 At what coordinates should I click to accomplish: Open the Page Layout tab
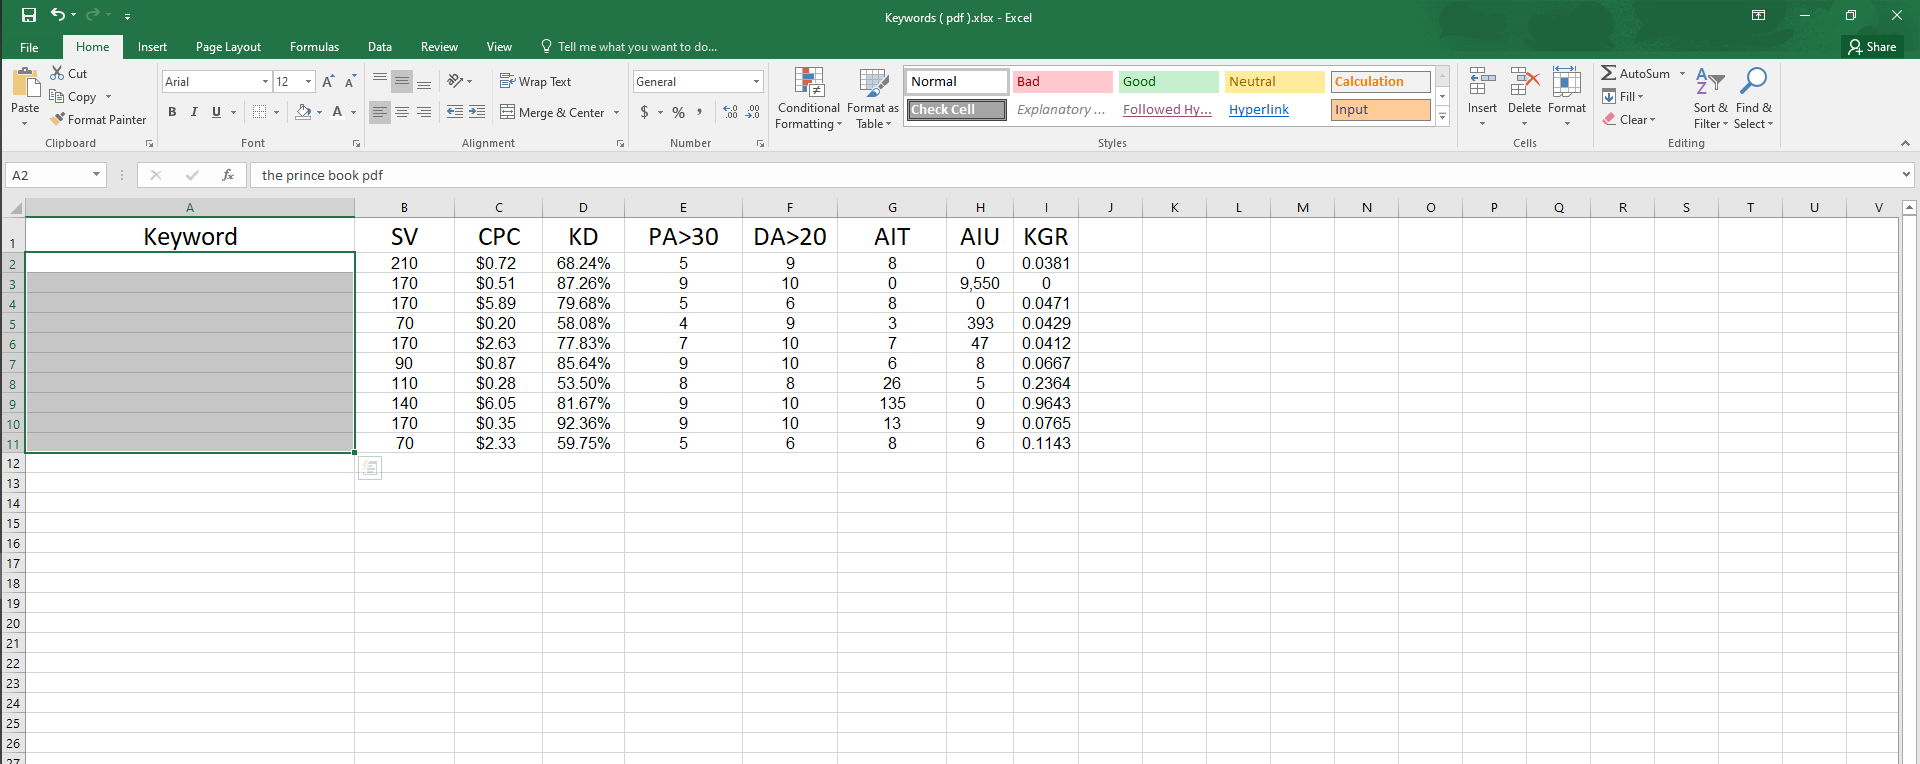coord(228,47)
